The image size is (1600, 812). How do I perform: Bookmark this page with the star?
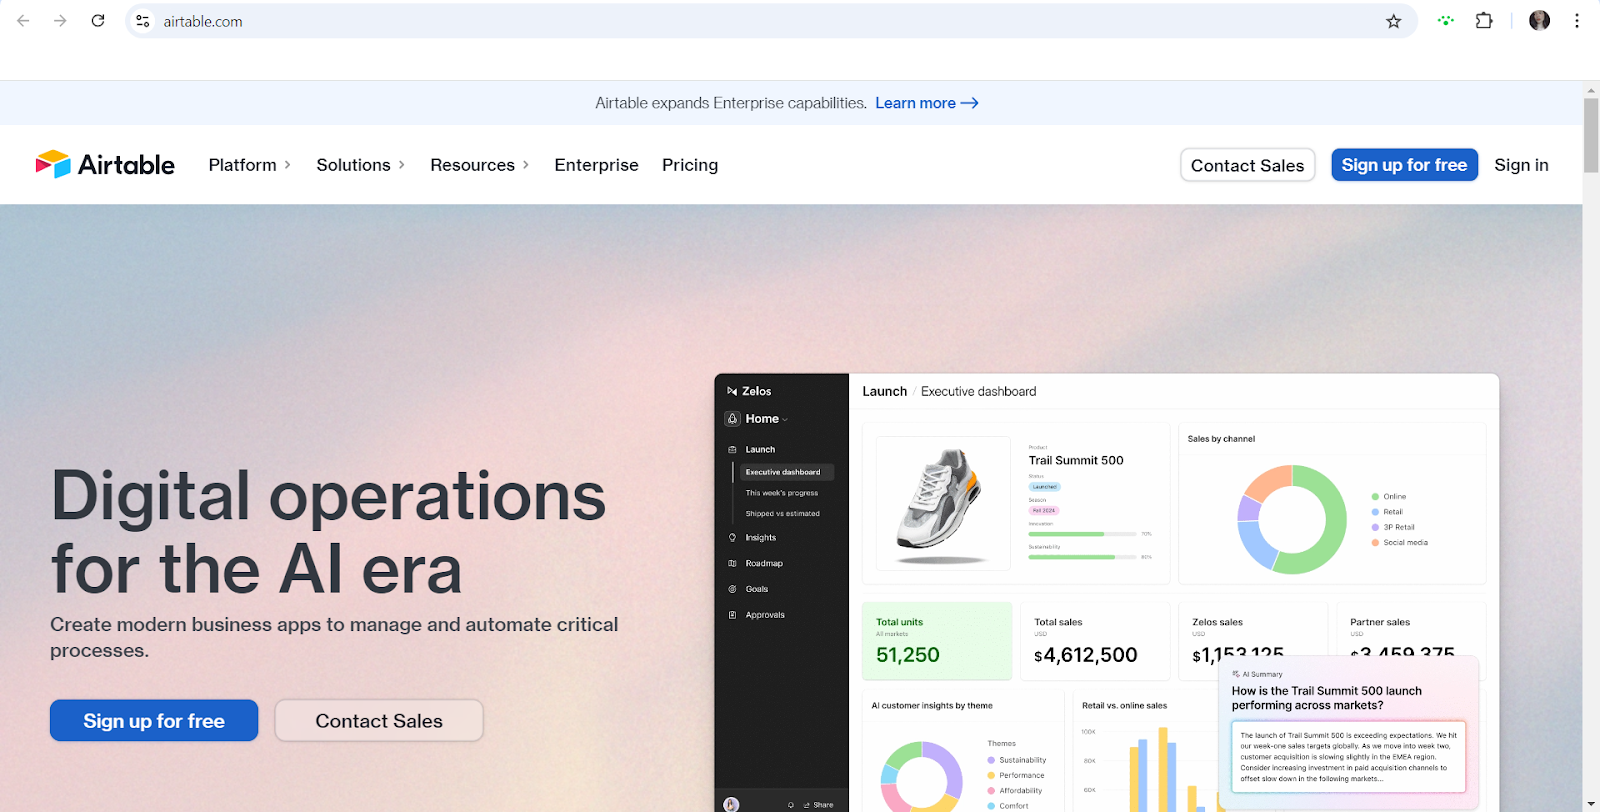[x=1393, y=21]
